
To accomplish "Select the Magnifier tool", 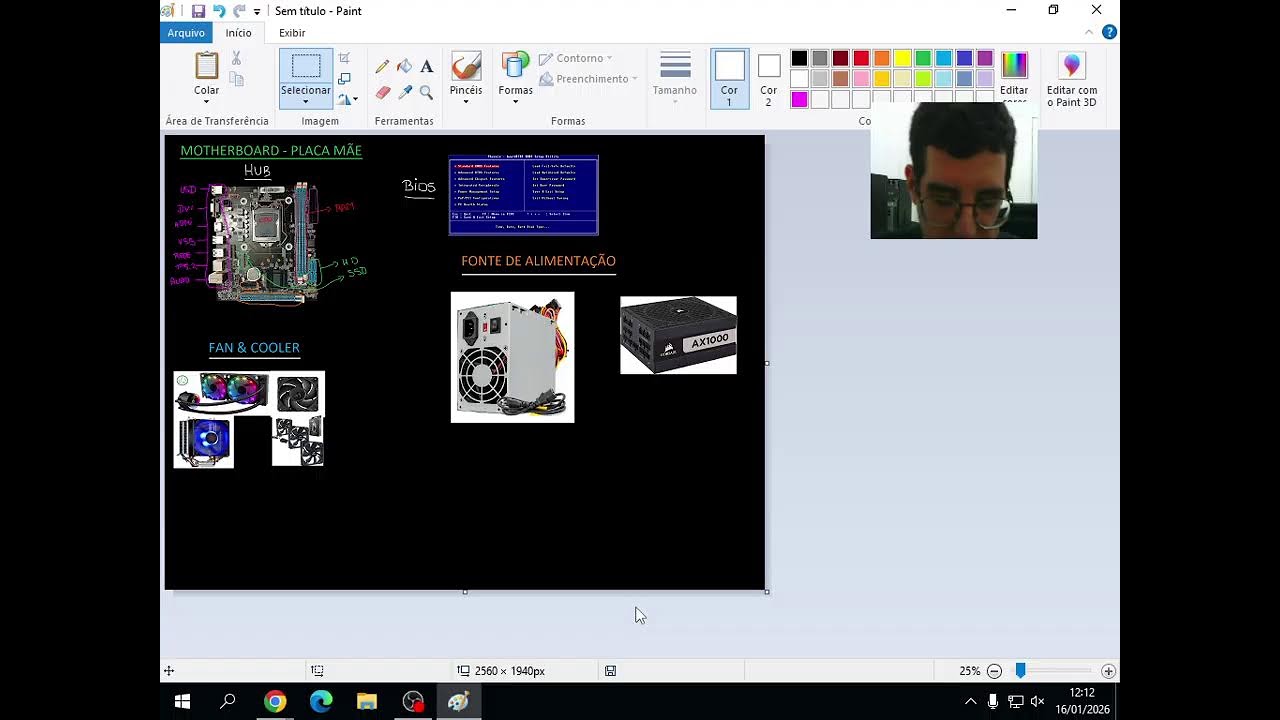I will click(427, 92).
